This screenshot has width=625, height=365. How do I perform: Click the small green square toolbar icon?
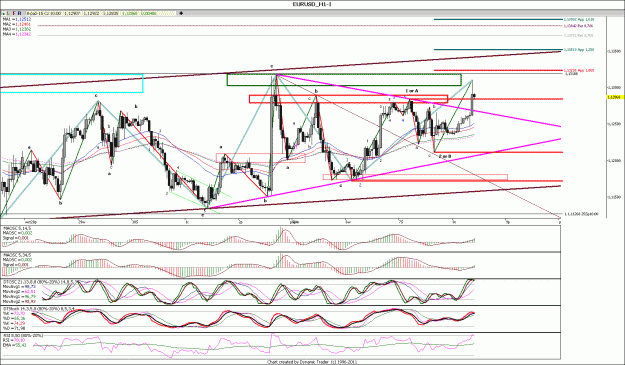tap(4, 14)
